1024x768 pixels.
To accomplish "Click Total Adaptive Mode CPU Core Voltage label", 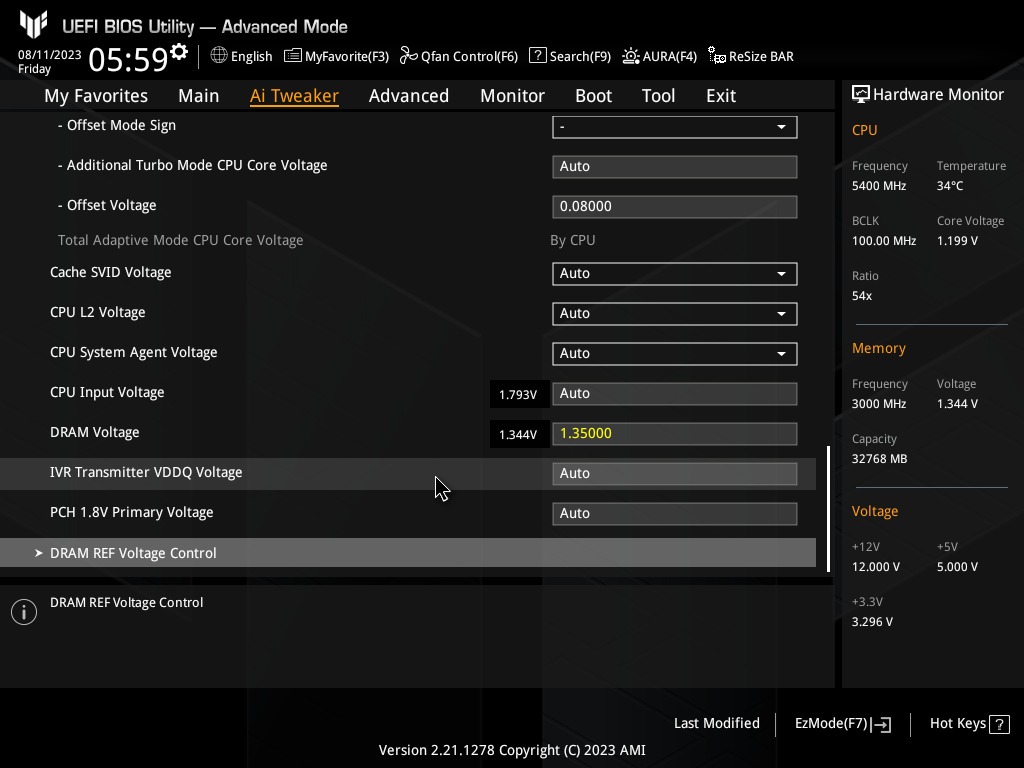I will 180,240.
